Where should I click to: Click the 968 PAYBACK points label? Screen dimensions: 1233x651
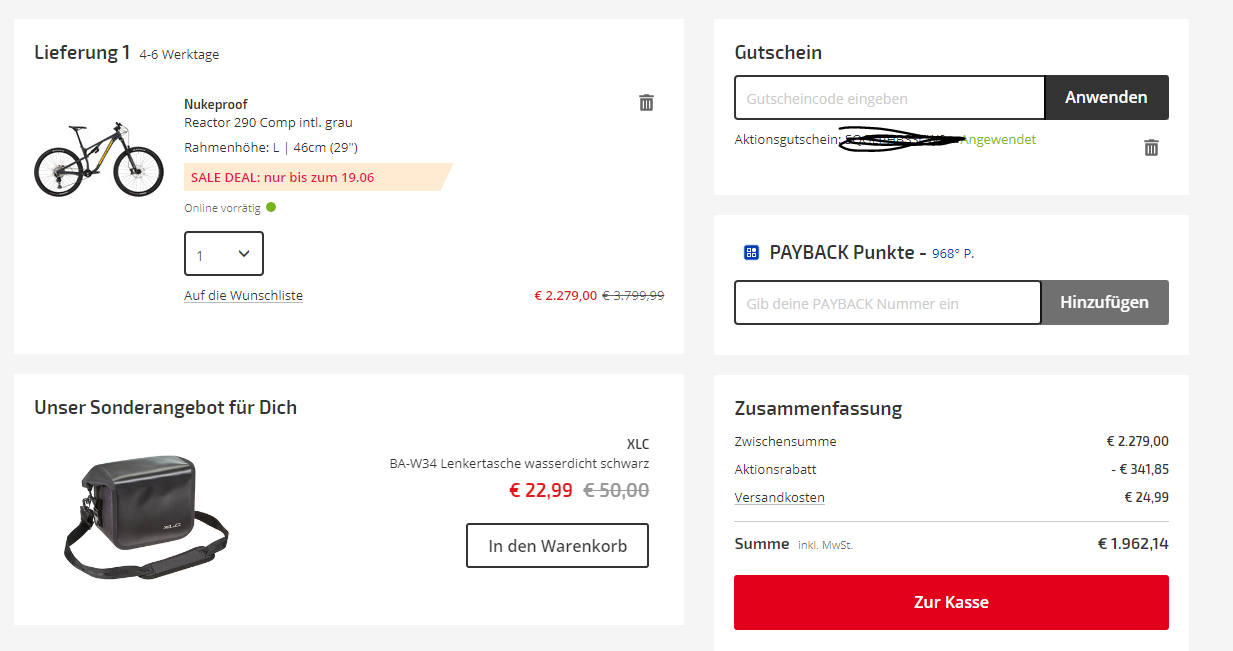(952, 254)
